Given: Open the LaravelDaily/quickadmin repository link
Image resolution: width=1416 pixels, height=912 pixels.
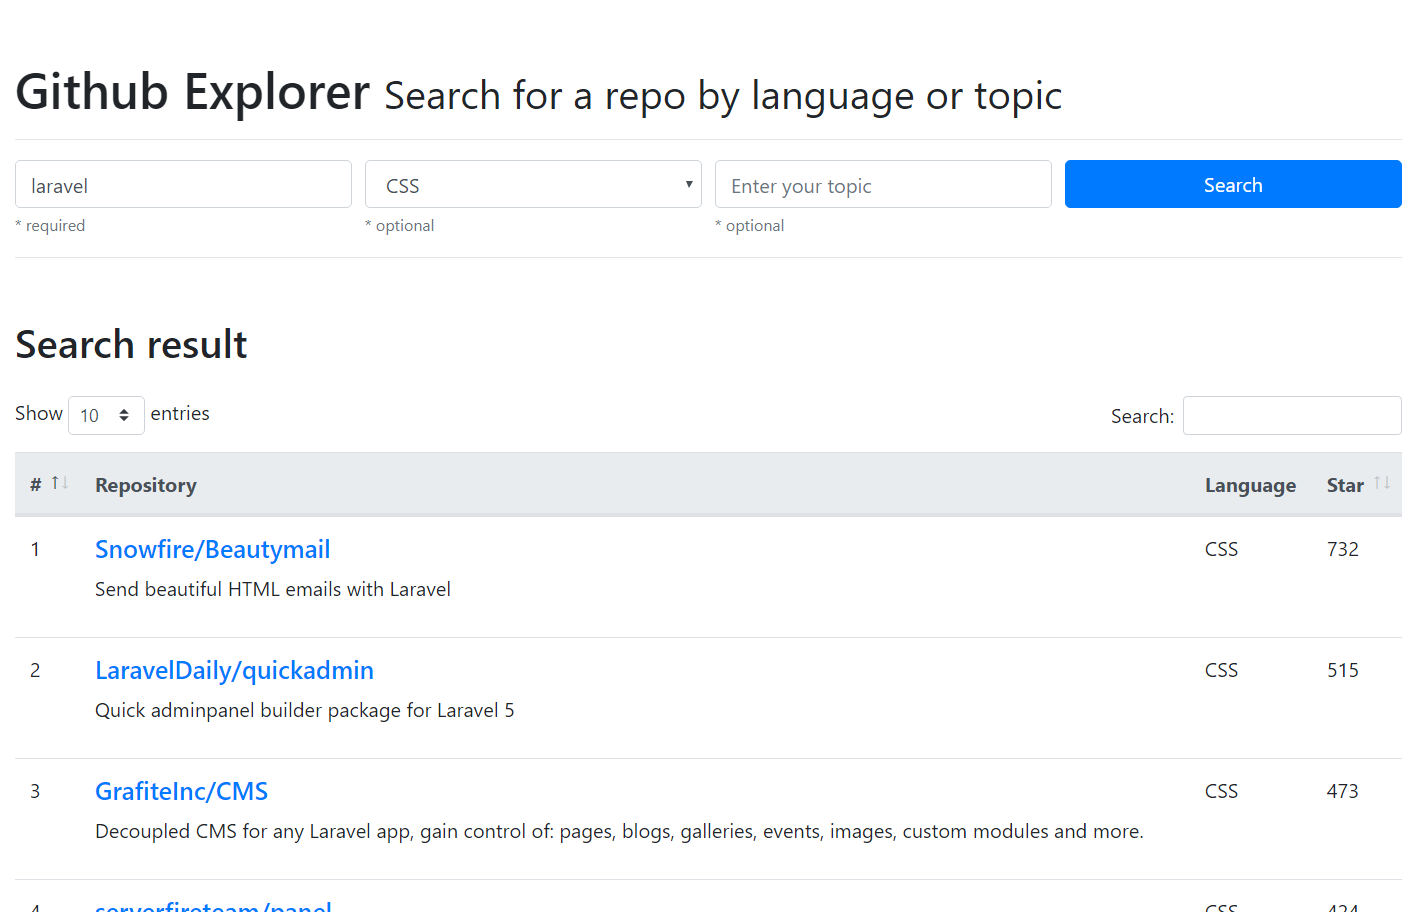Looking at the screenshot, I should [x=234, y=670].
